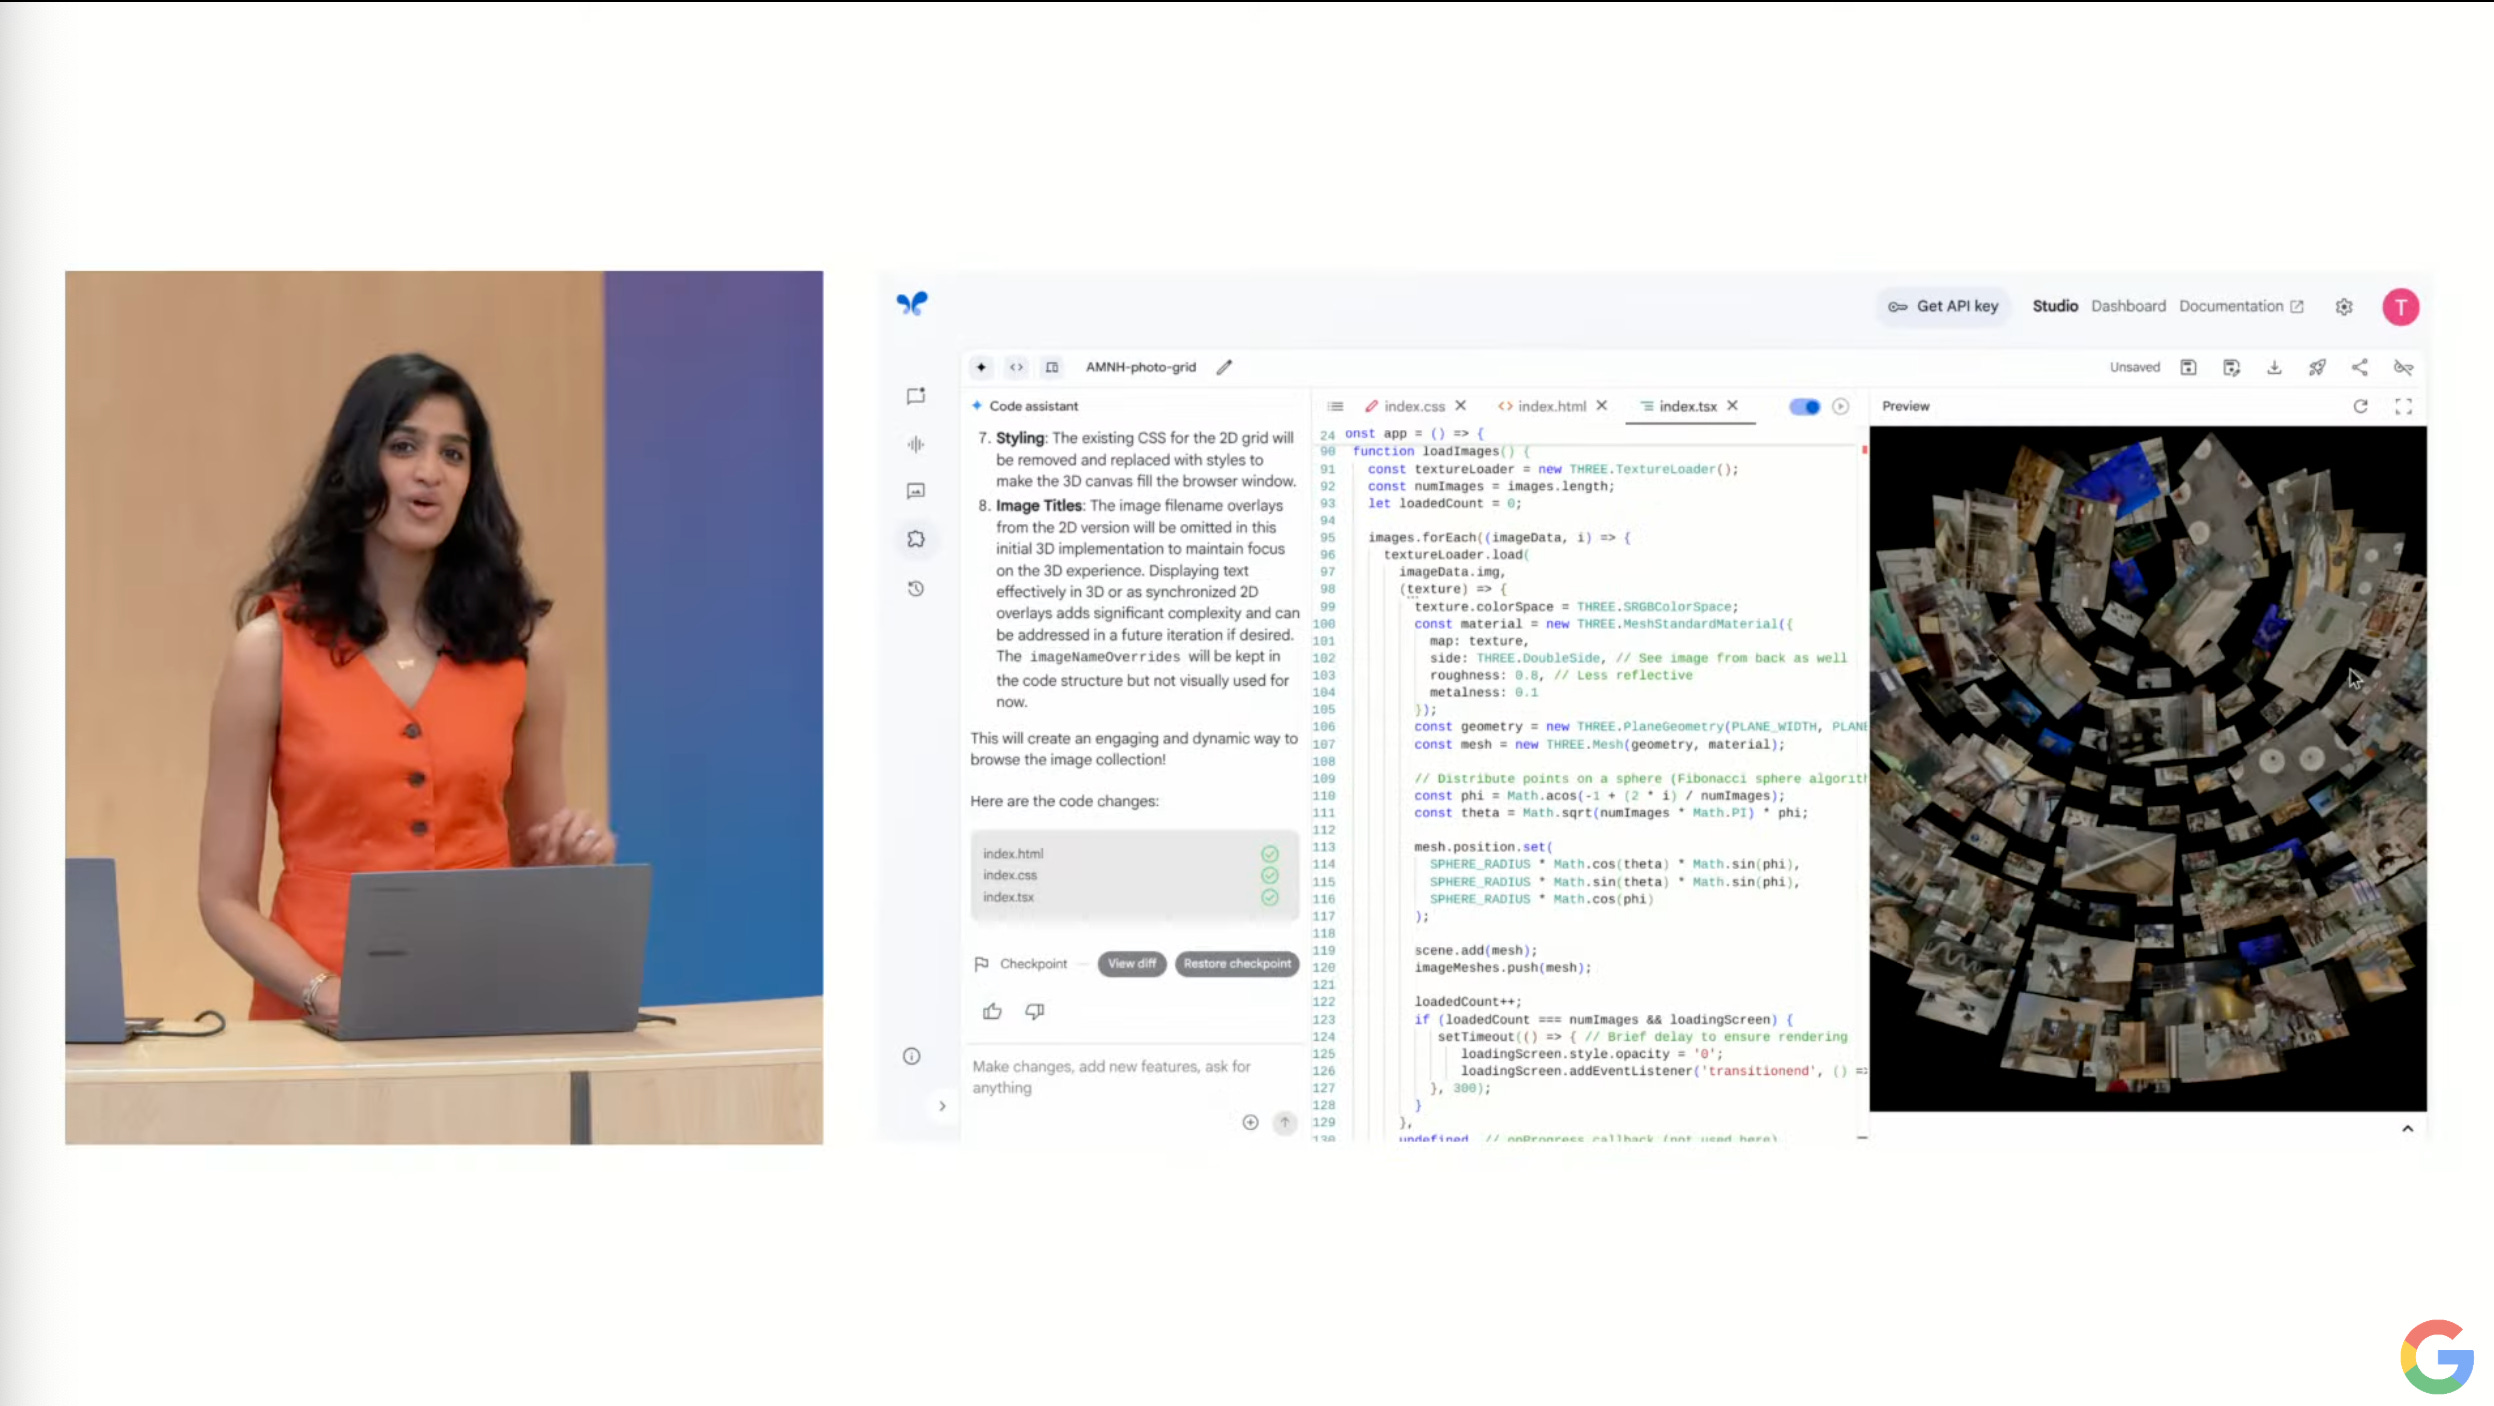Download the app with the download icon
2494x1406 pixels.
[2274, 367]
